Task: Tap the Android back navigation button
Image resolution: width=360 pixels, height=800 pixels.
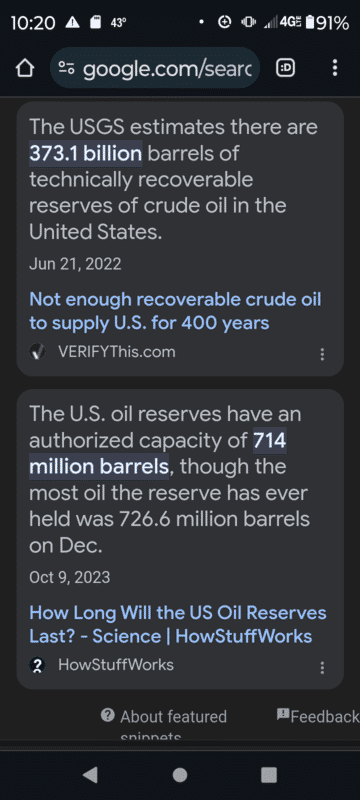Action: click(x=90, y=775)
